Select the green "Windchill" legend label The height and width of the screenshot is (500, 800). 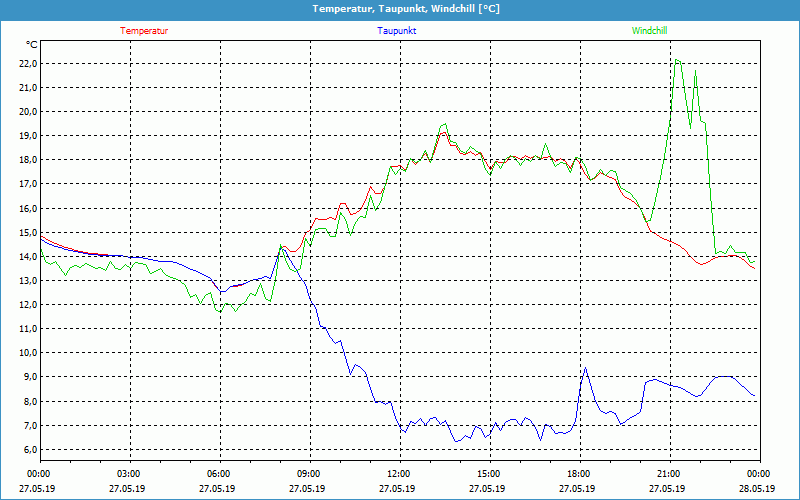click(649, 31)
